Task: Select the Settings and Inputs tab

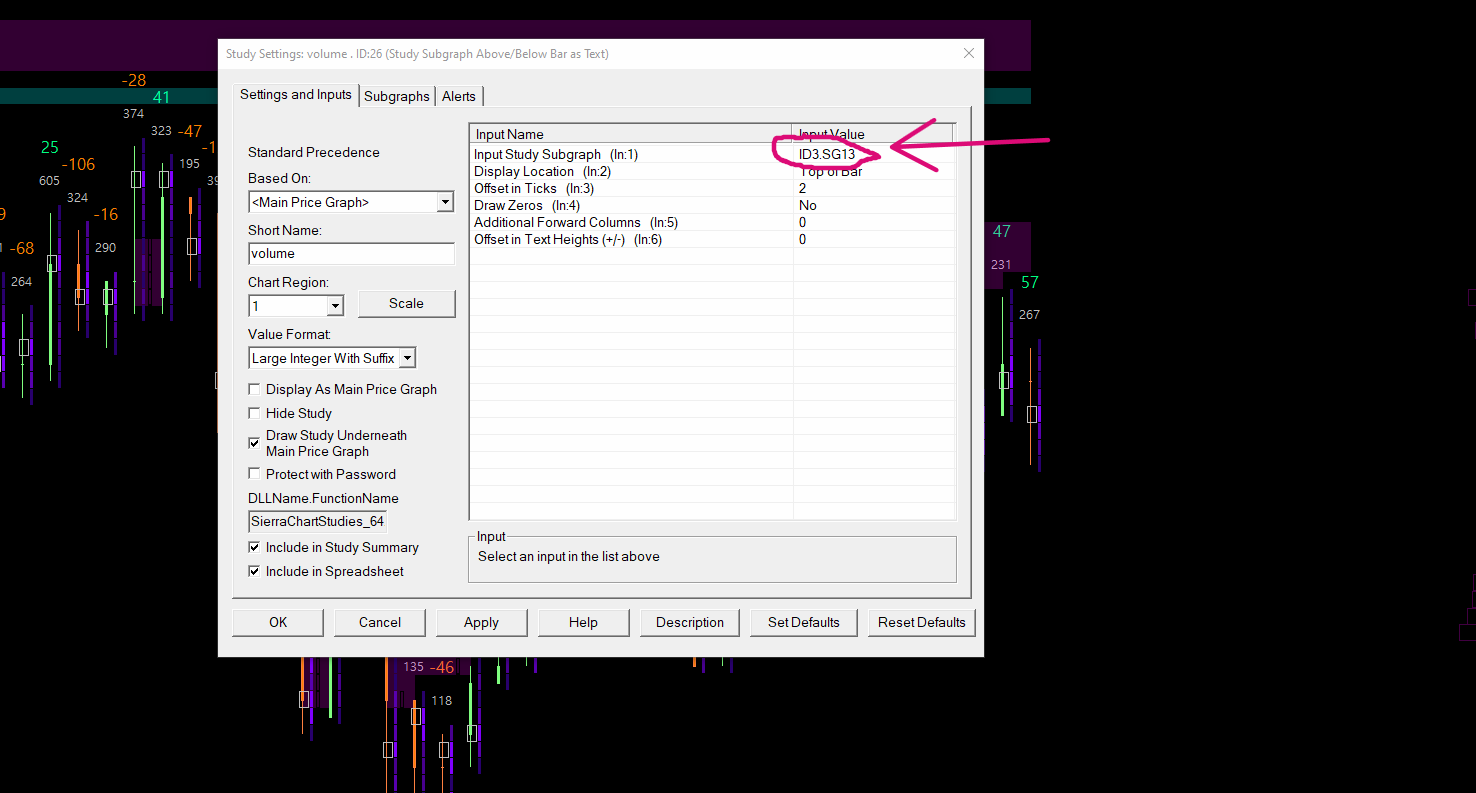Action: 296,94
